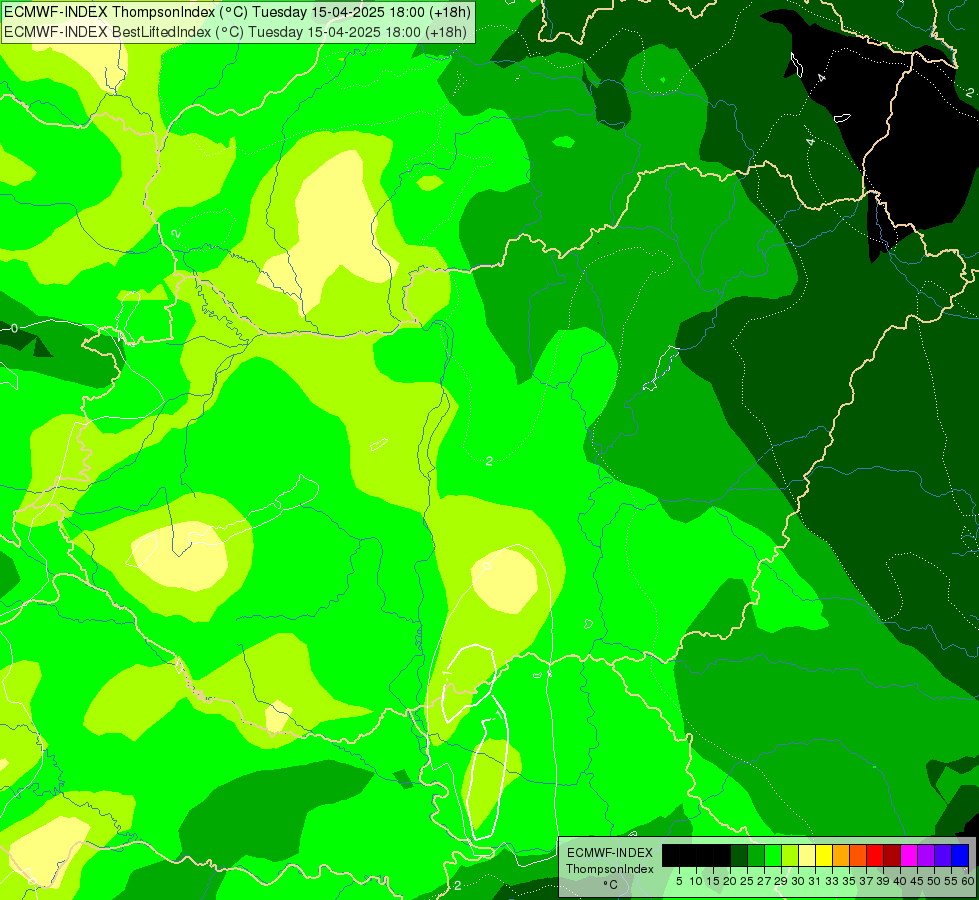The image size is (979, 900).
Task: Select black legend swatch between 15 and 20
Action: [722, 855]
